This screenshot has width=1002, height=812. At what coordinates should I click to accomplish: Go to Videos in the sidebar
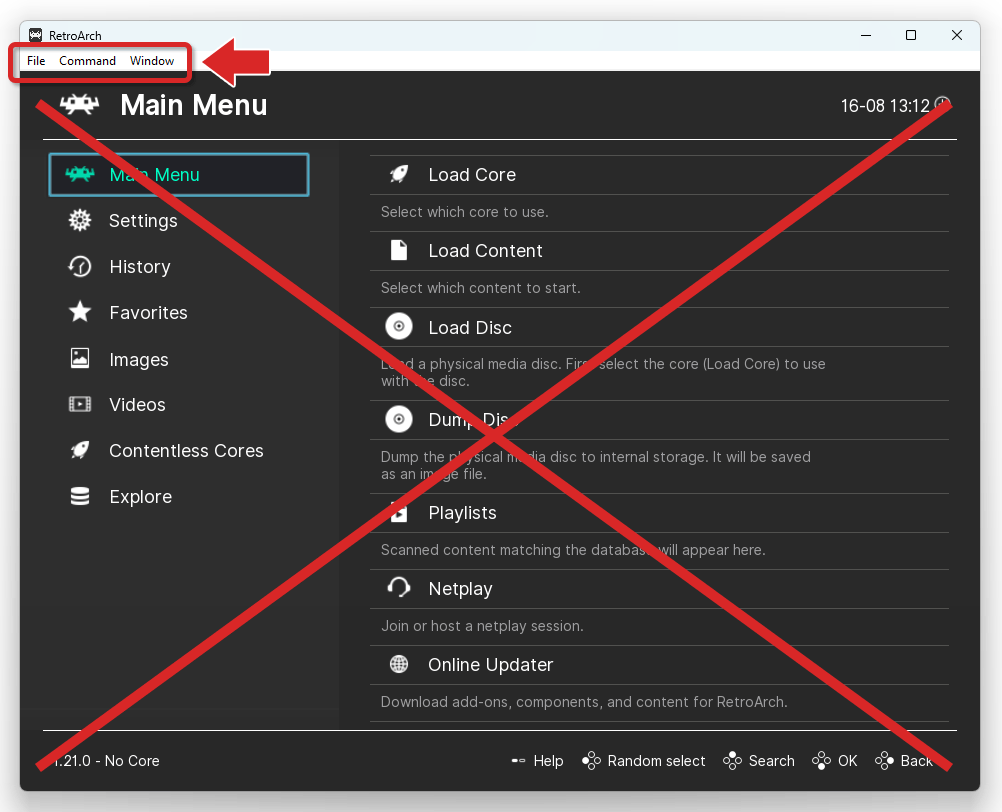pyautogui.click(x=137, y=404)
